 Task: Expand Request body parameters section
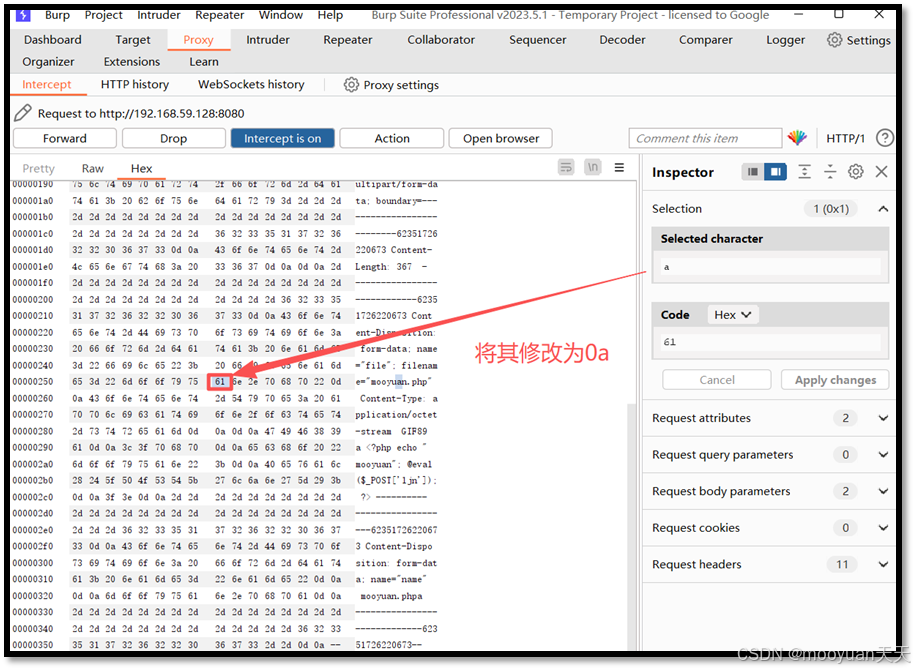[883, 491]
